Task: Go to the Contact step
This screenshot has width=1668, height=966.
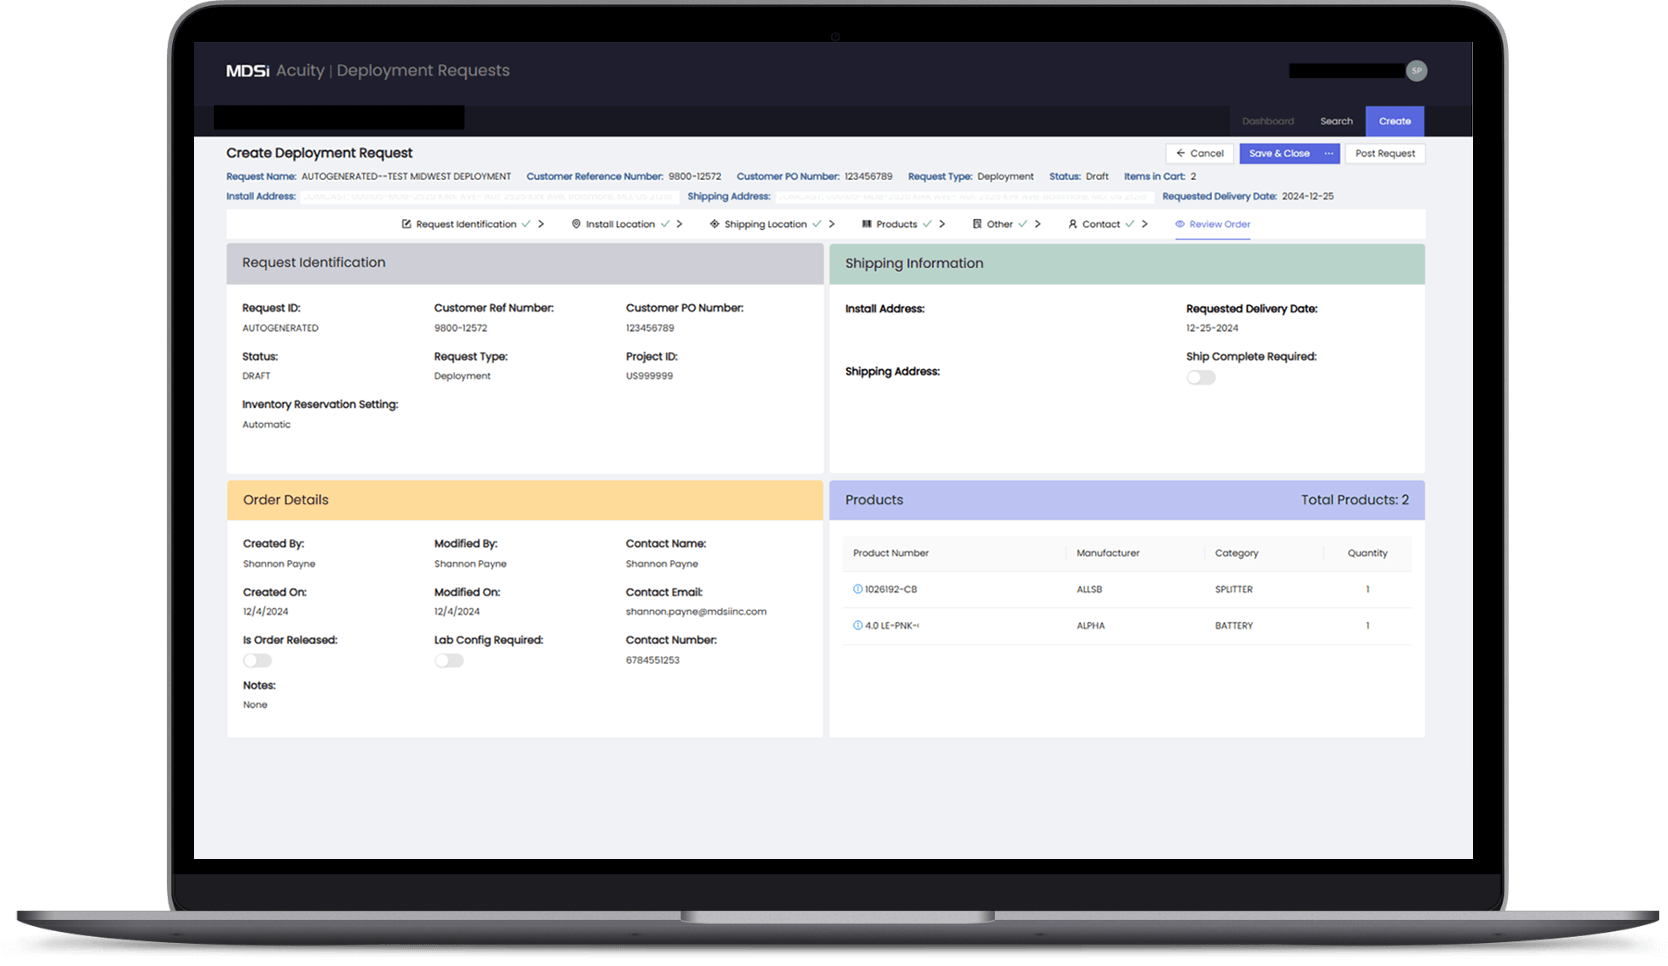Action: (x=1101, y=224)
